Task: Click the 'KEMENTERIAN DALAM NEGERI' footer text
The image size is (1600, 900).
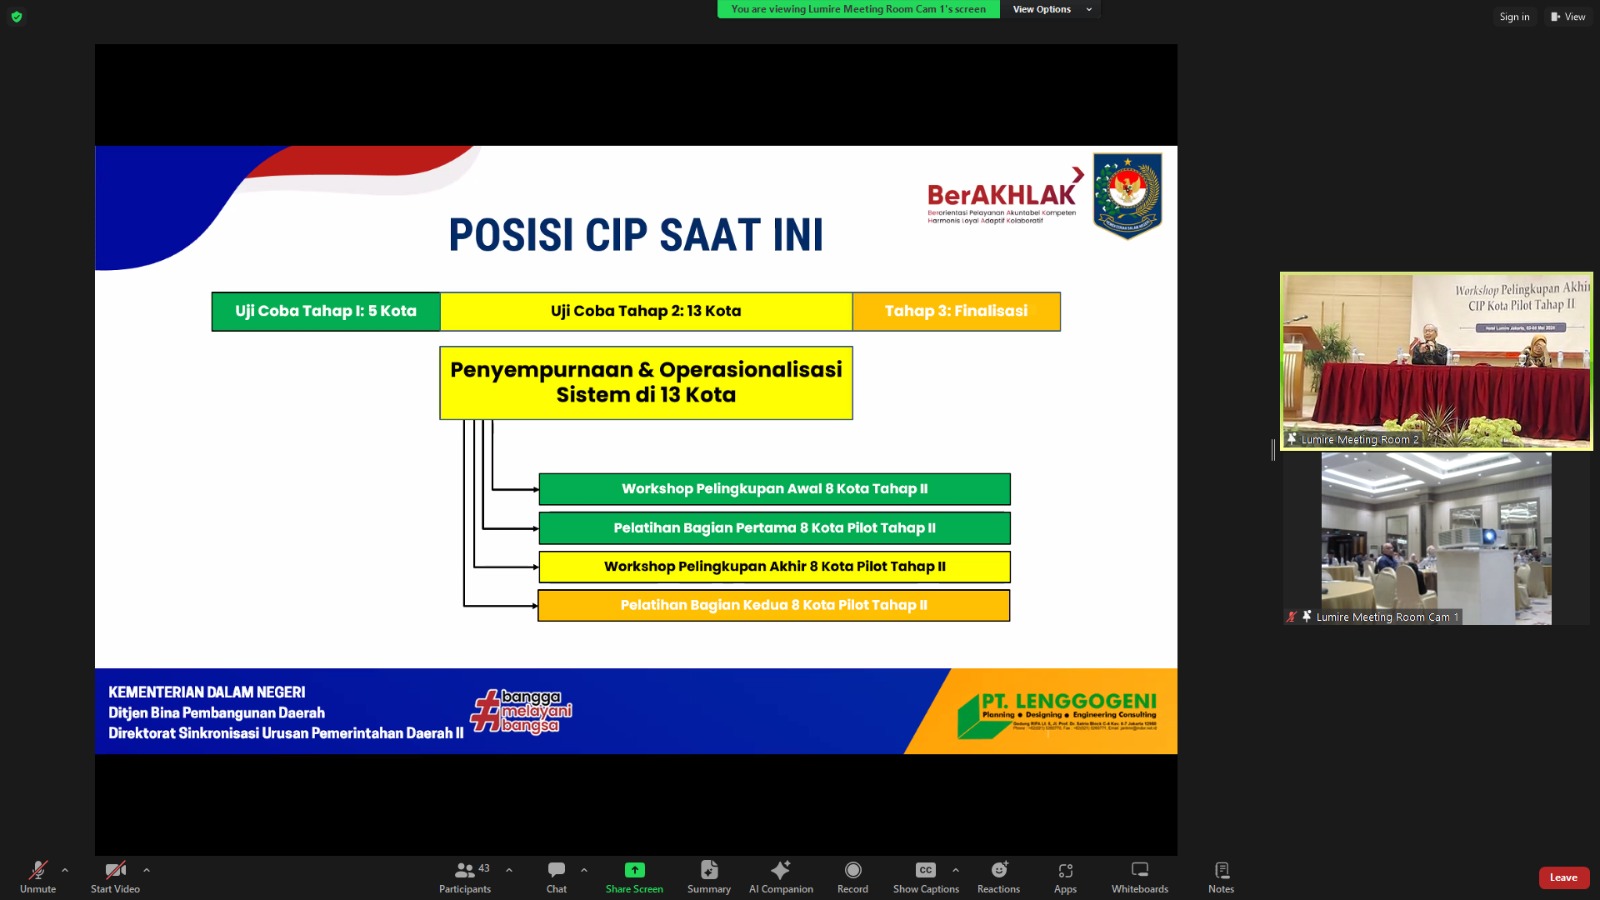Action: [x=207, y=692]
